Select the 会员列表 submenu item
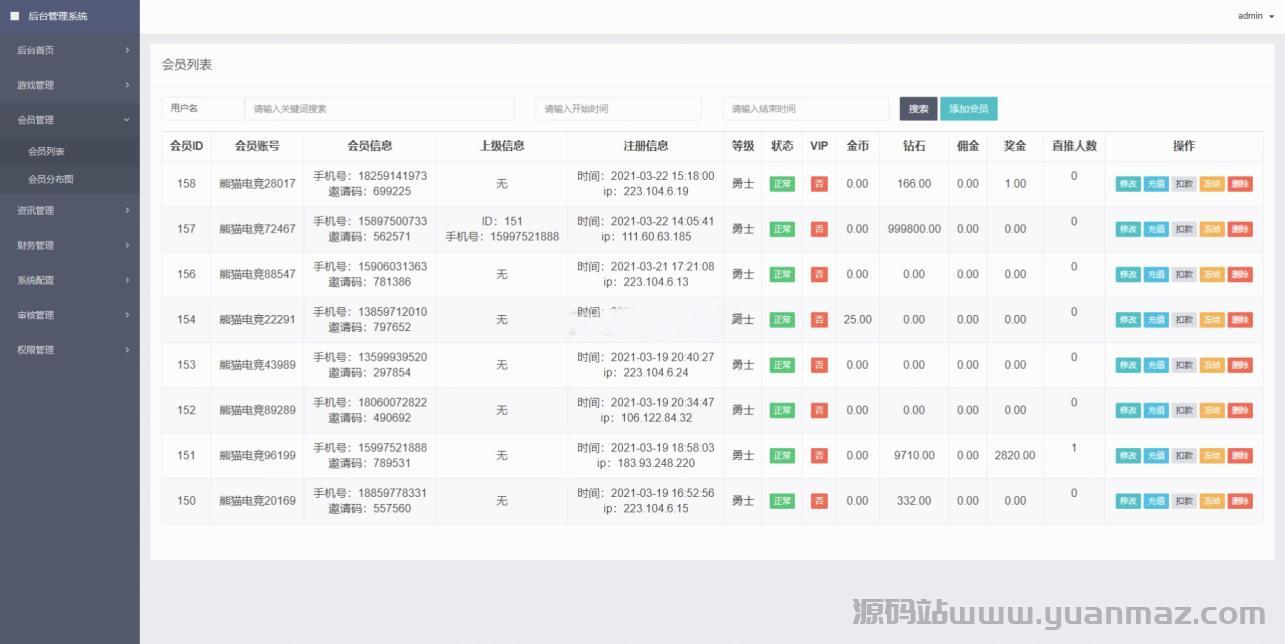The height and width of the screenshot is (644, 1285). pyautogui.click(x=46, y=152)
